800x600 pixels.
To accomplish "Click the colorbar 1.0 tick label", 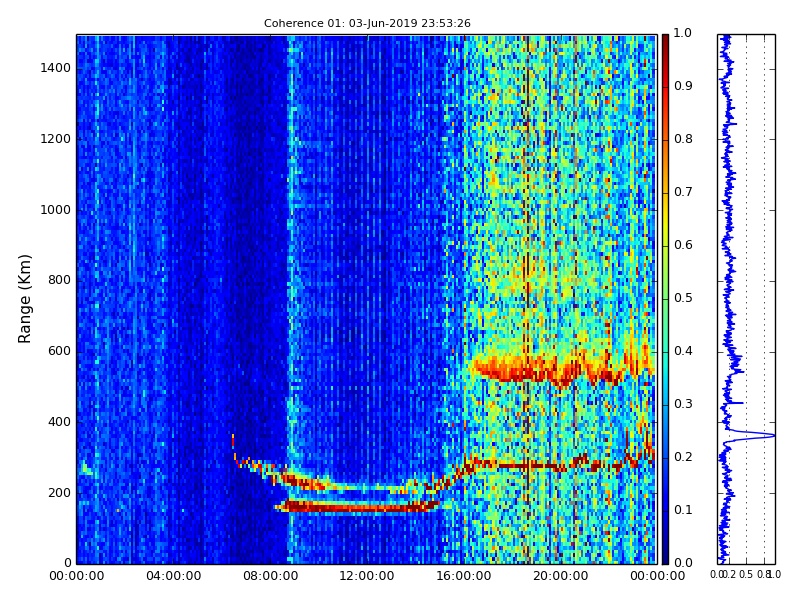I will click(683, 33).
